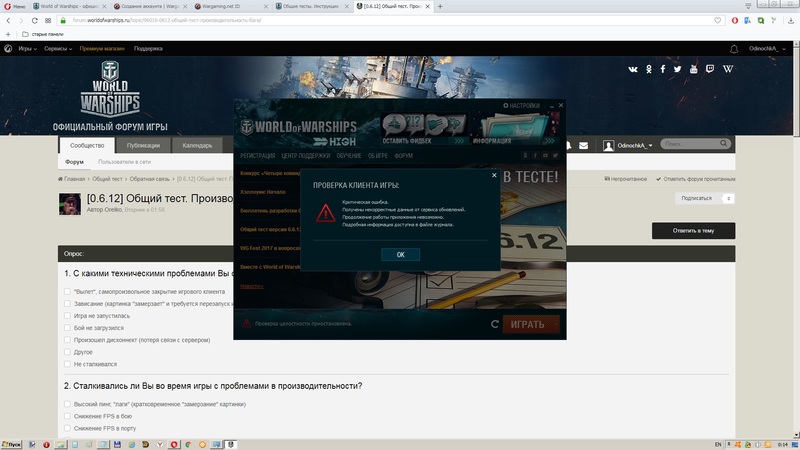Open the downloads arrow icon in browser toolbar
Screen dimensions: 800x450
coord(791,20)
